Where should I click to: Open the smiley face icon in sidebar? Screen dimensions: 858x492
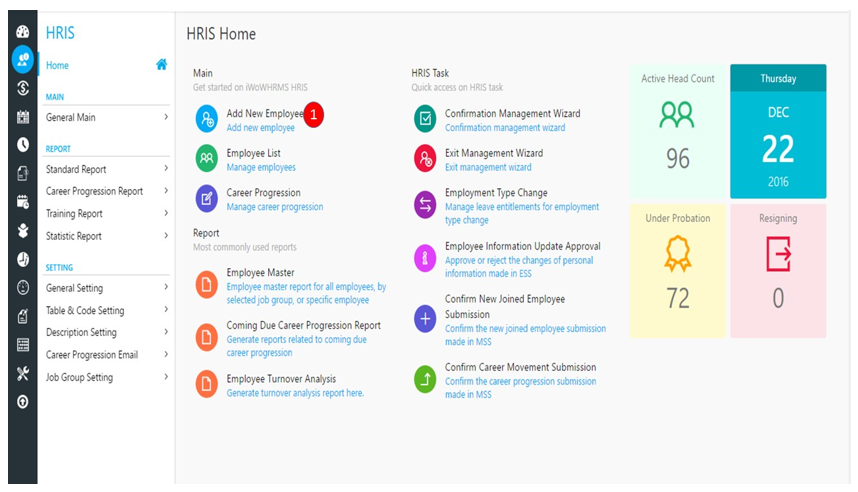(x=22, y=287)
